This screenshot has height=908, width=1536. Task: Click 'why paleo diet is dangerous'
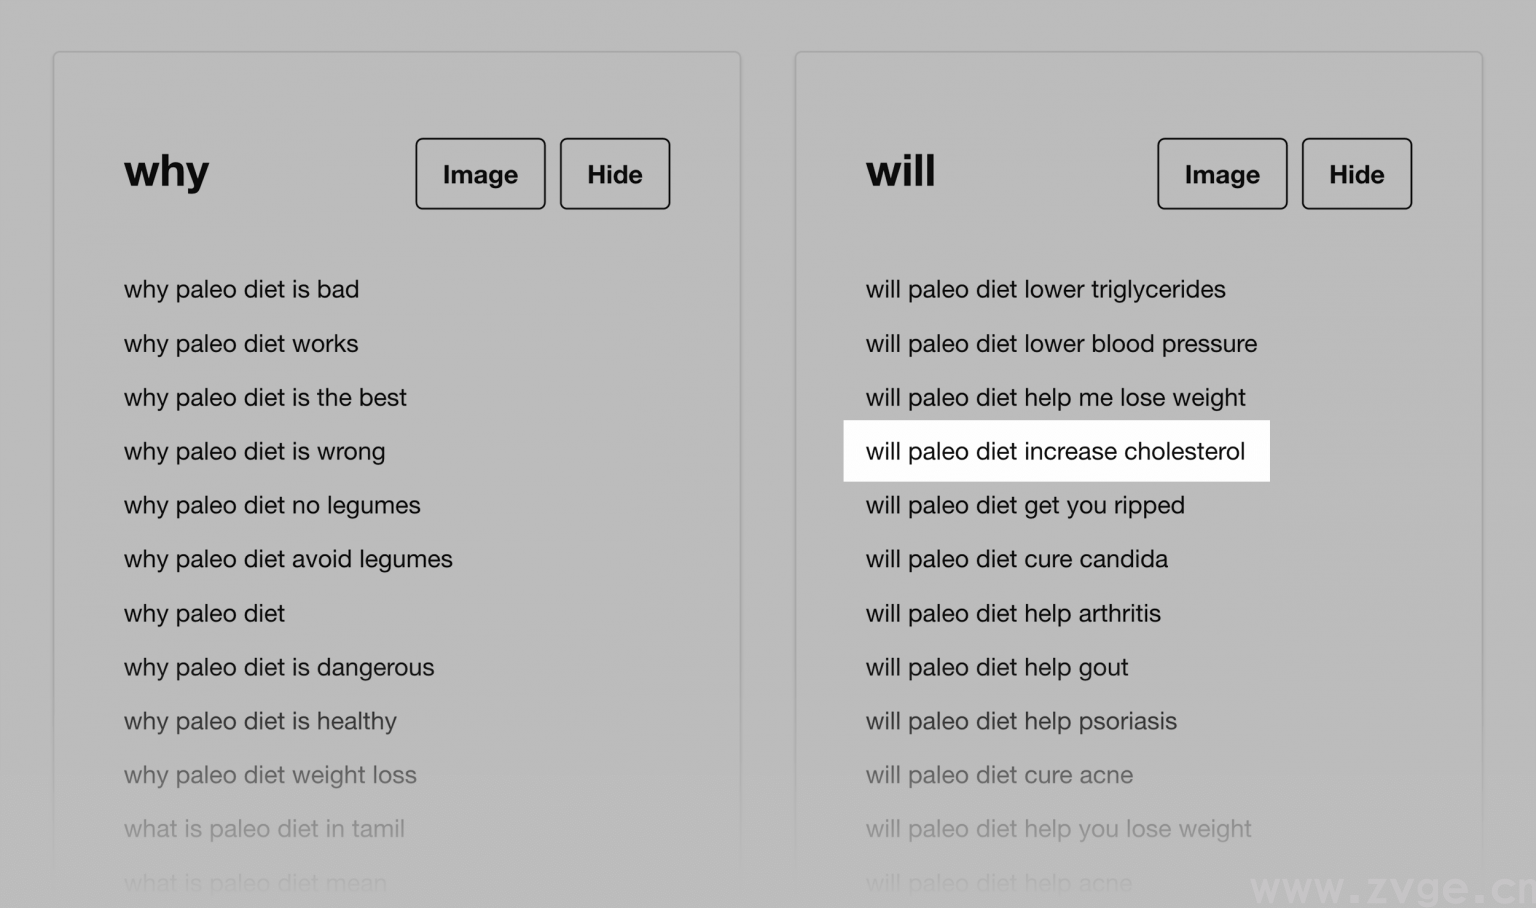(279, 668)
